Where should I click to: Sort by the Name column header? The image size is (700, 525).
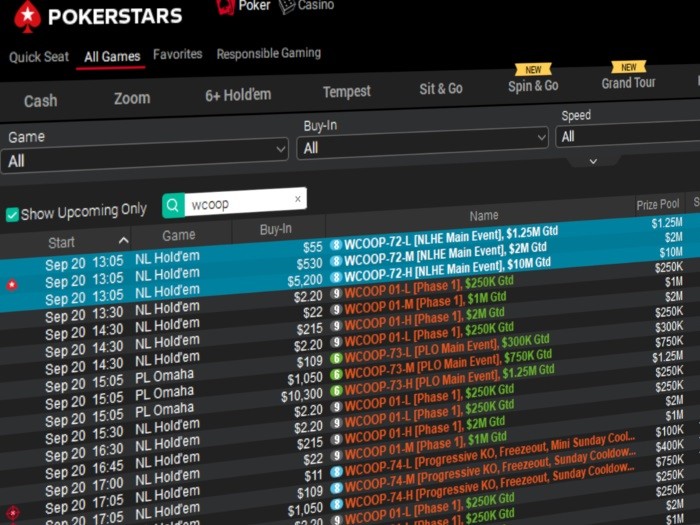tap(484, 216)
